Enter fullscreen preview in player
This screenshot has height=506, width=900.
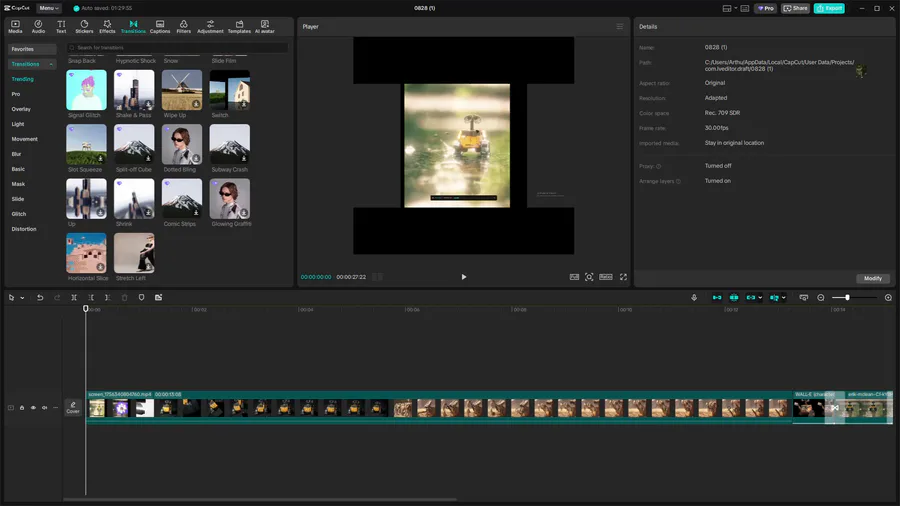pyautogui.click(x=623, y=277)
